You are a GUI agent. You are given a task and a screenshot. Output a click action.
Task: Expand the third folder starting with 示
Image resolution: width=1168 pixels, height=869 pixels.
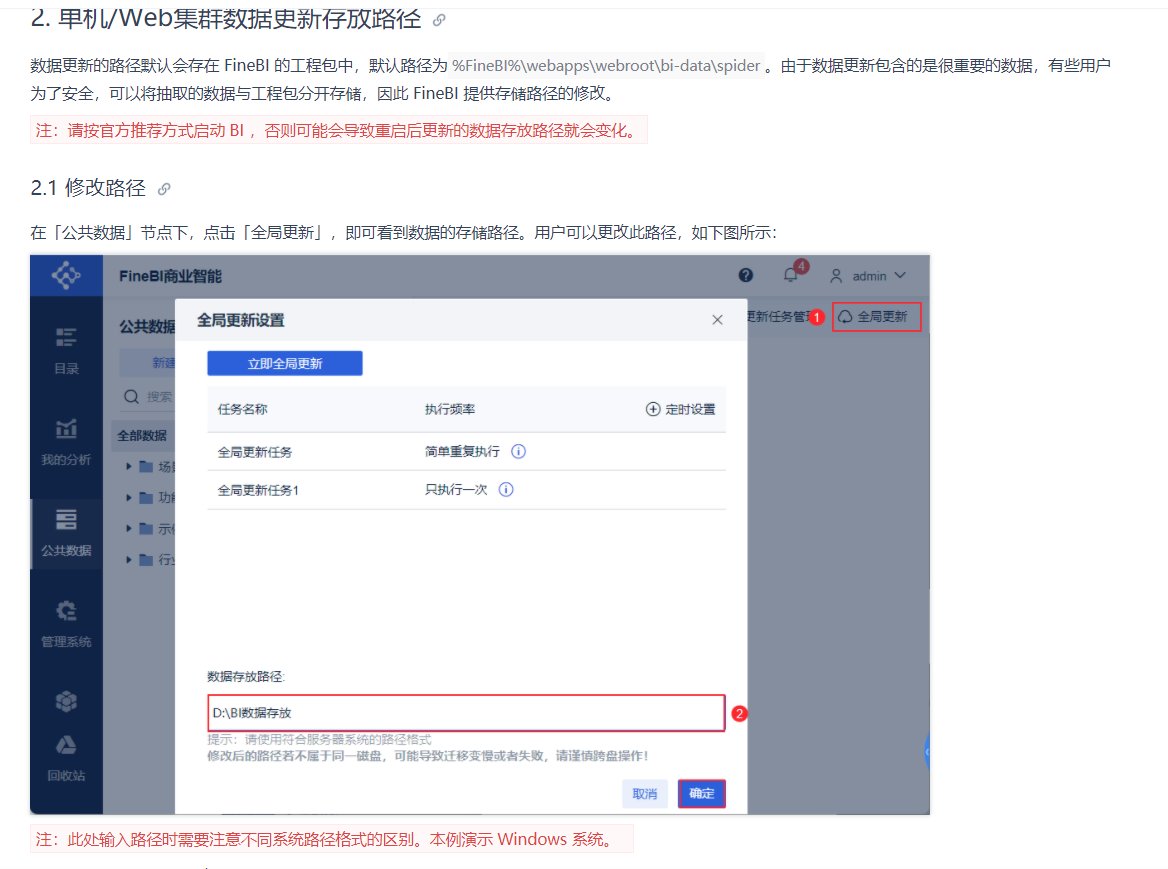click(129, 529)
